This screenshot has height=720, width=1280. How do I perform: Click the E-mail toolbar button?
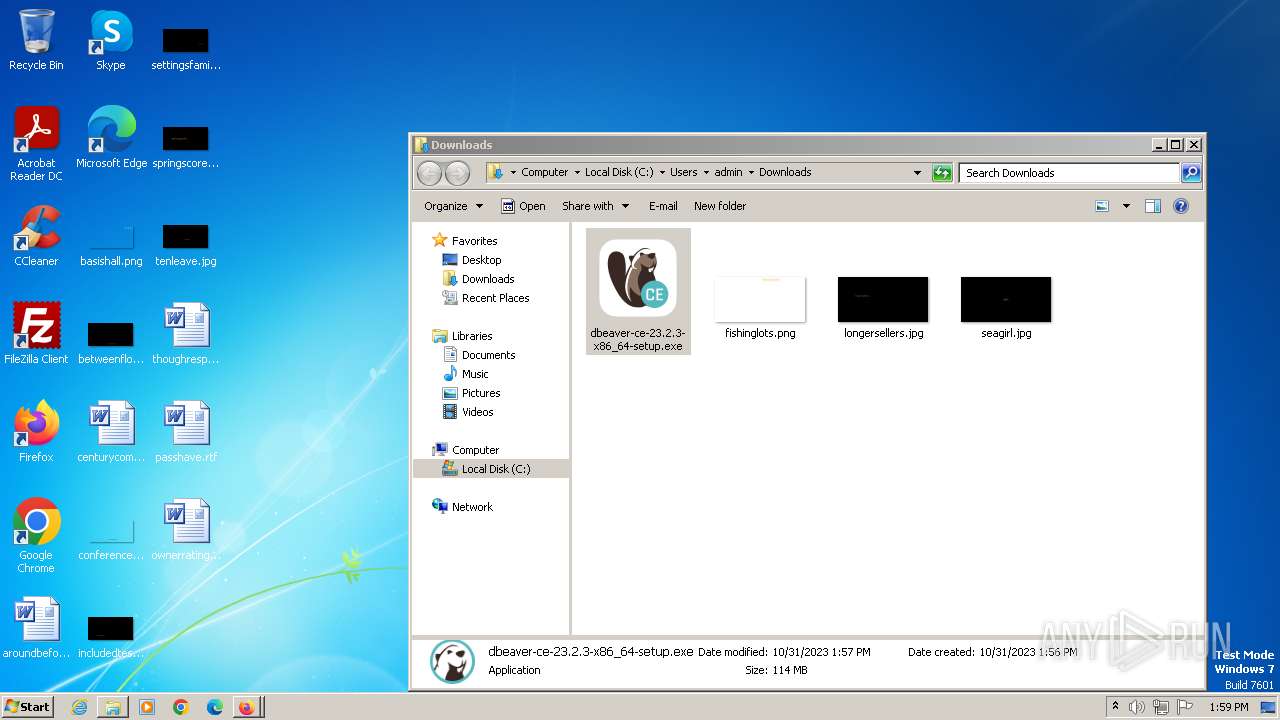(663, 206)
